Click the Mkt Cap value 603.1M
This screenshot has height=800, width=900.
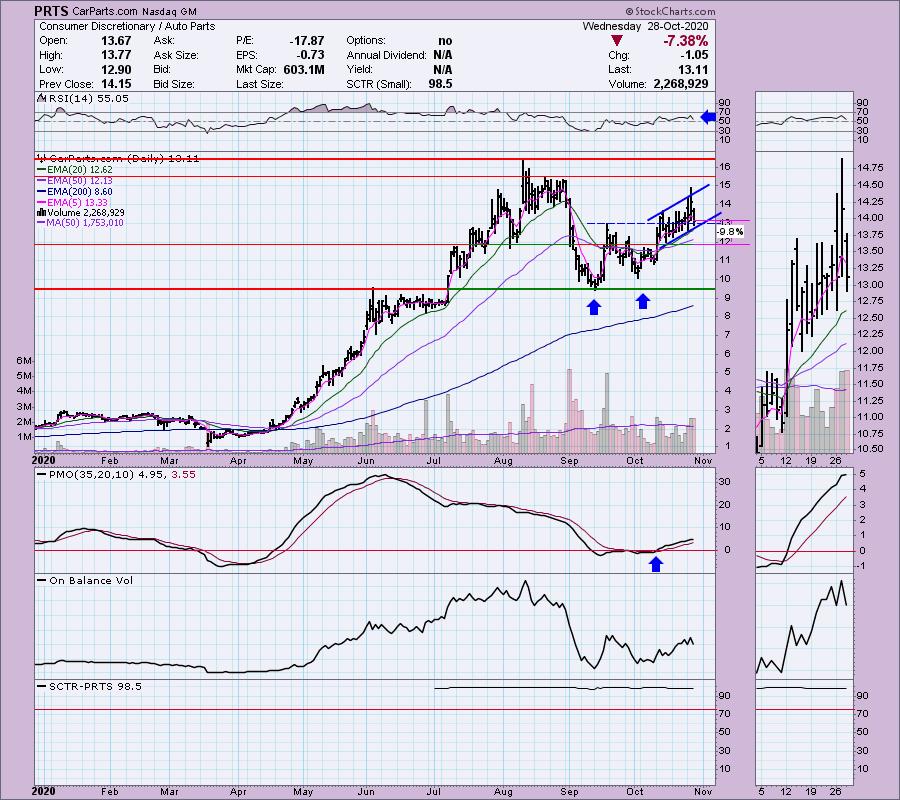[x=304, y=69]
